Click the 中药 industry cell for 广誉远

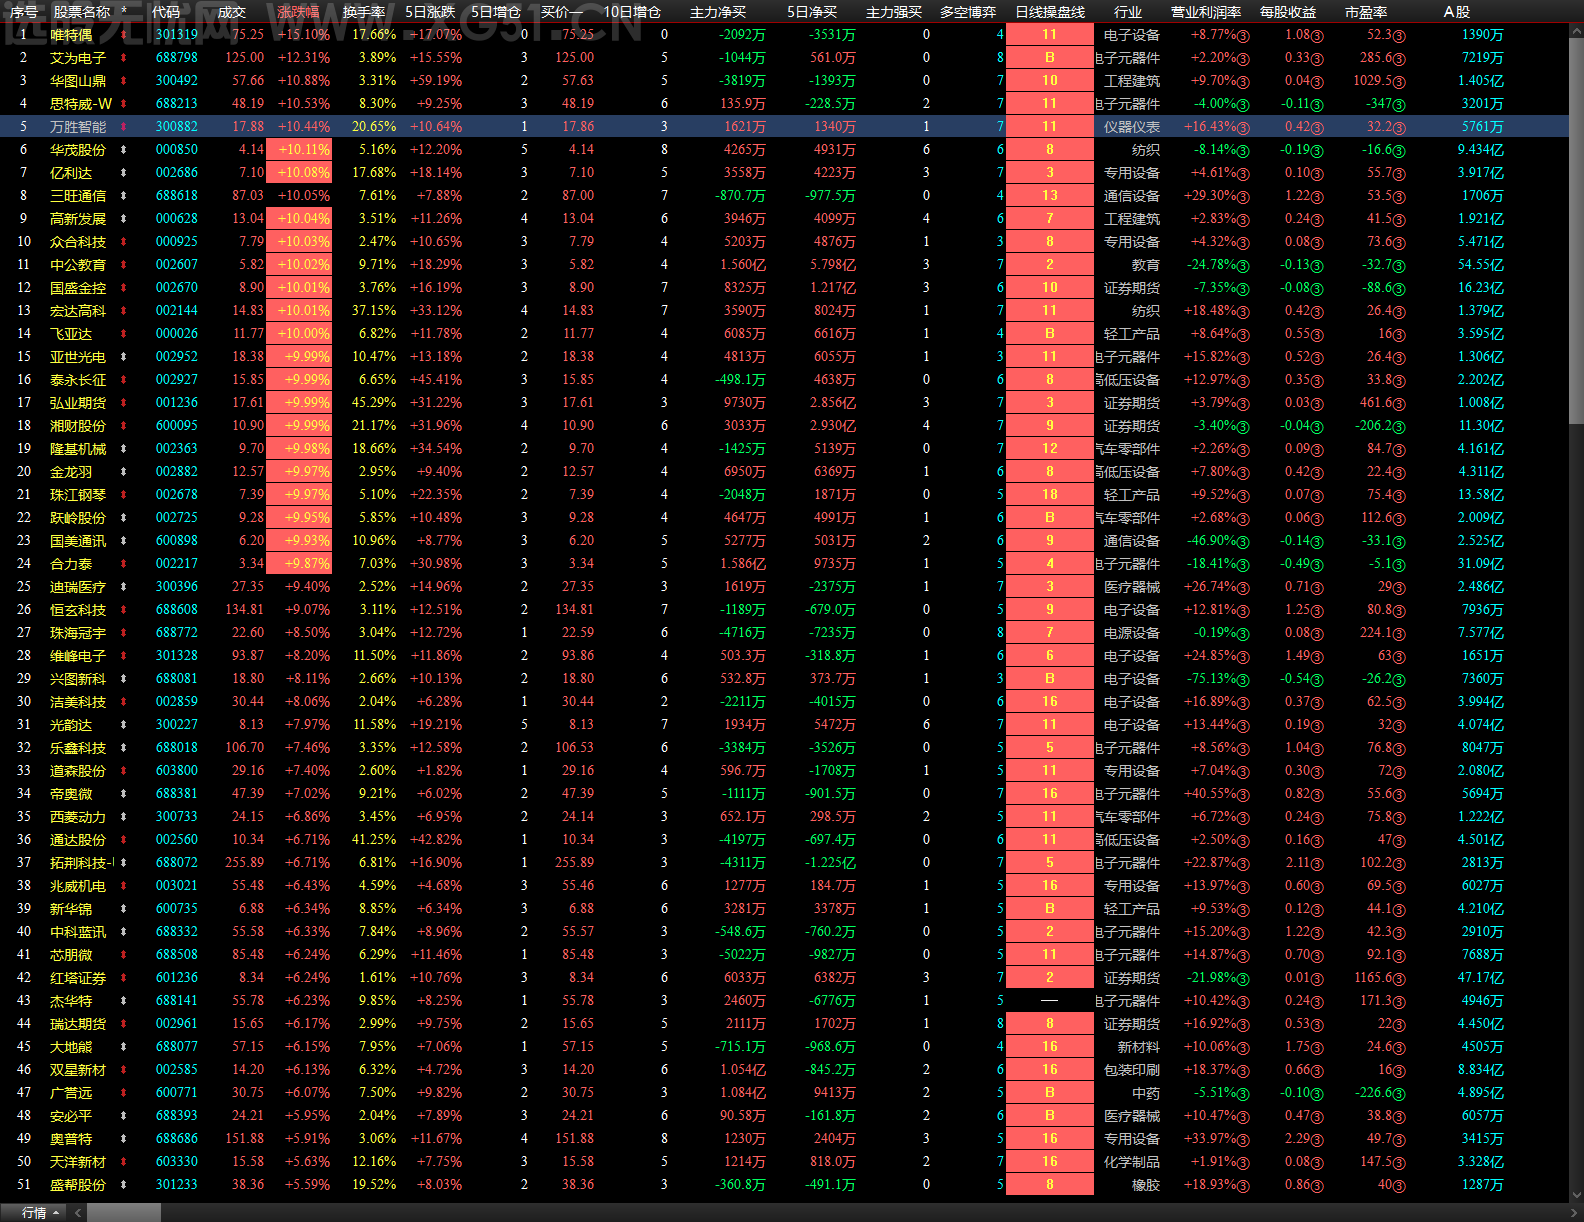click(1146, 1093)
